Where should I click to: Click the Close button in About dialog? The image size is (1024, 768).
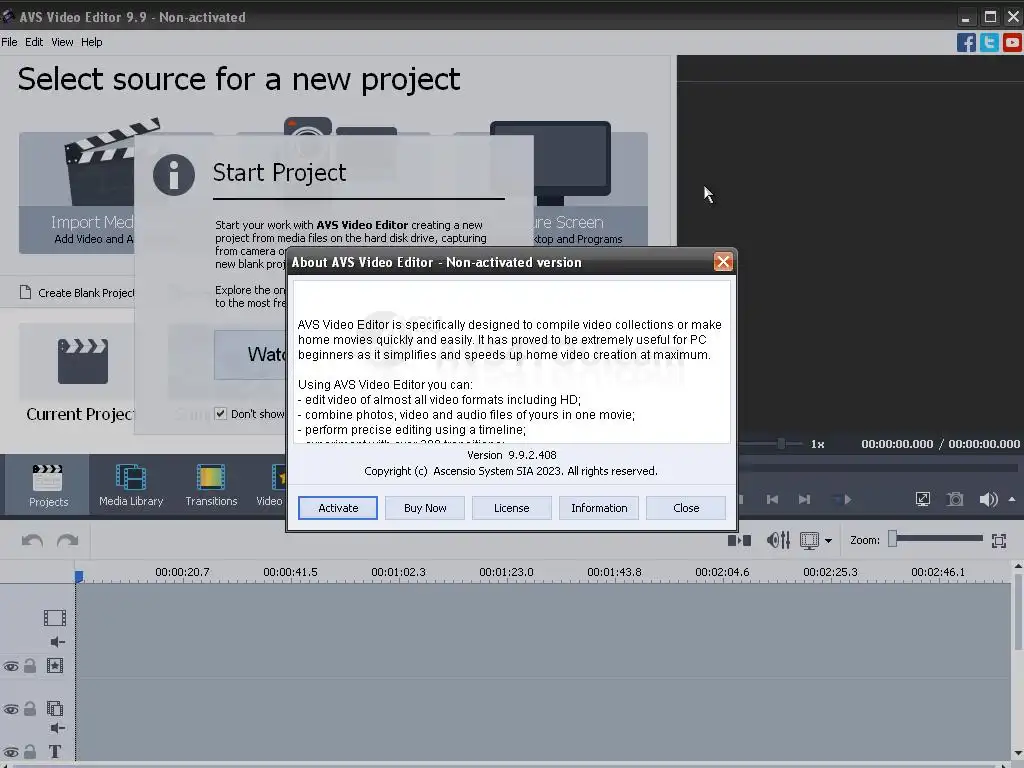coord(686,507)
